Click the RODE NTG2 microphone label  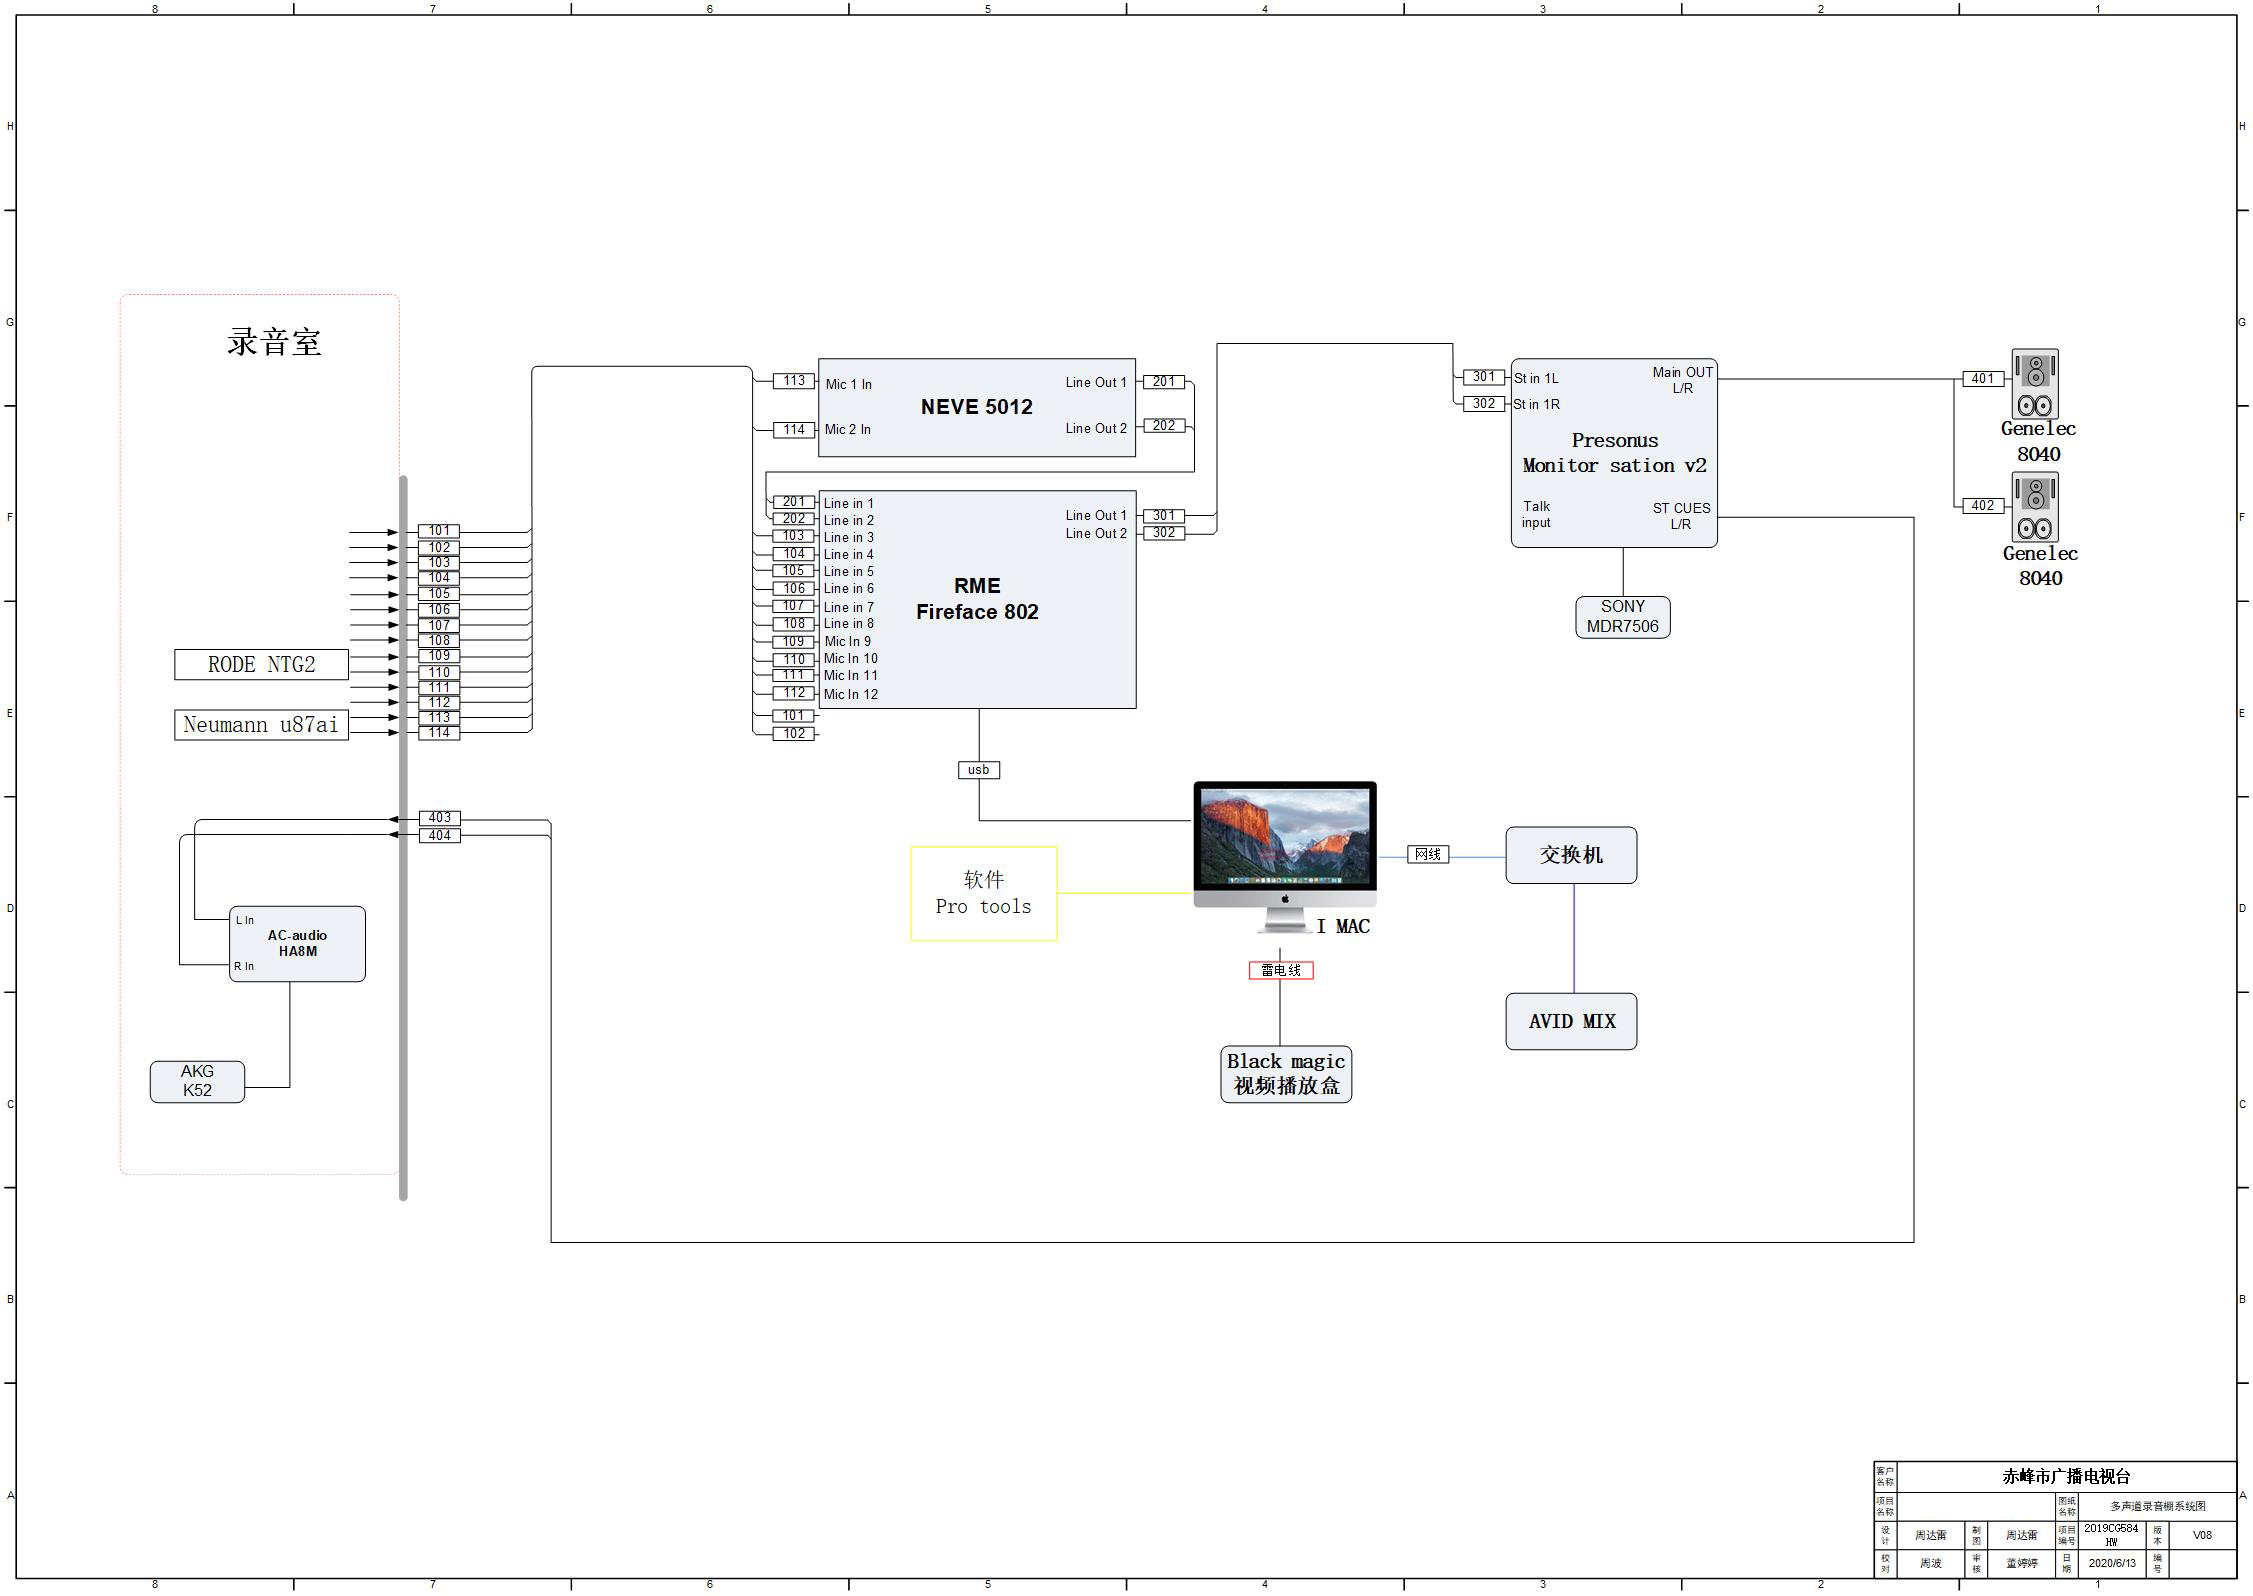click(x=261, y=665)
